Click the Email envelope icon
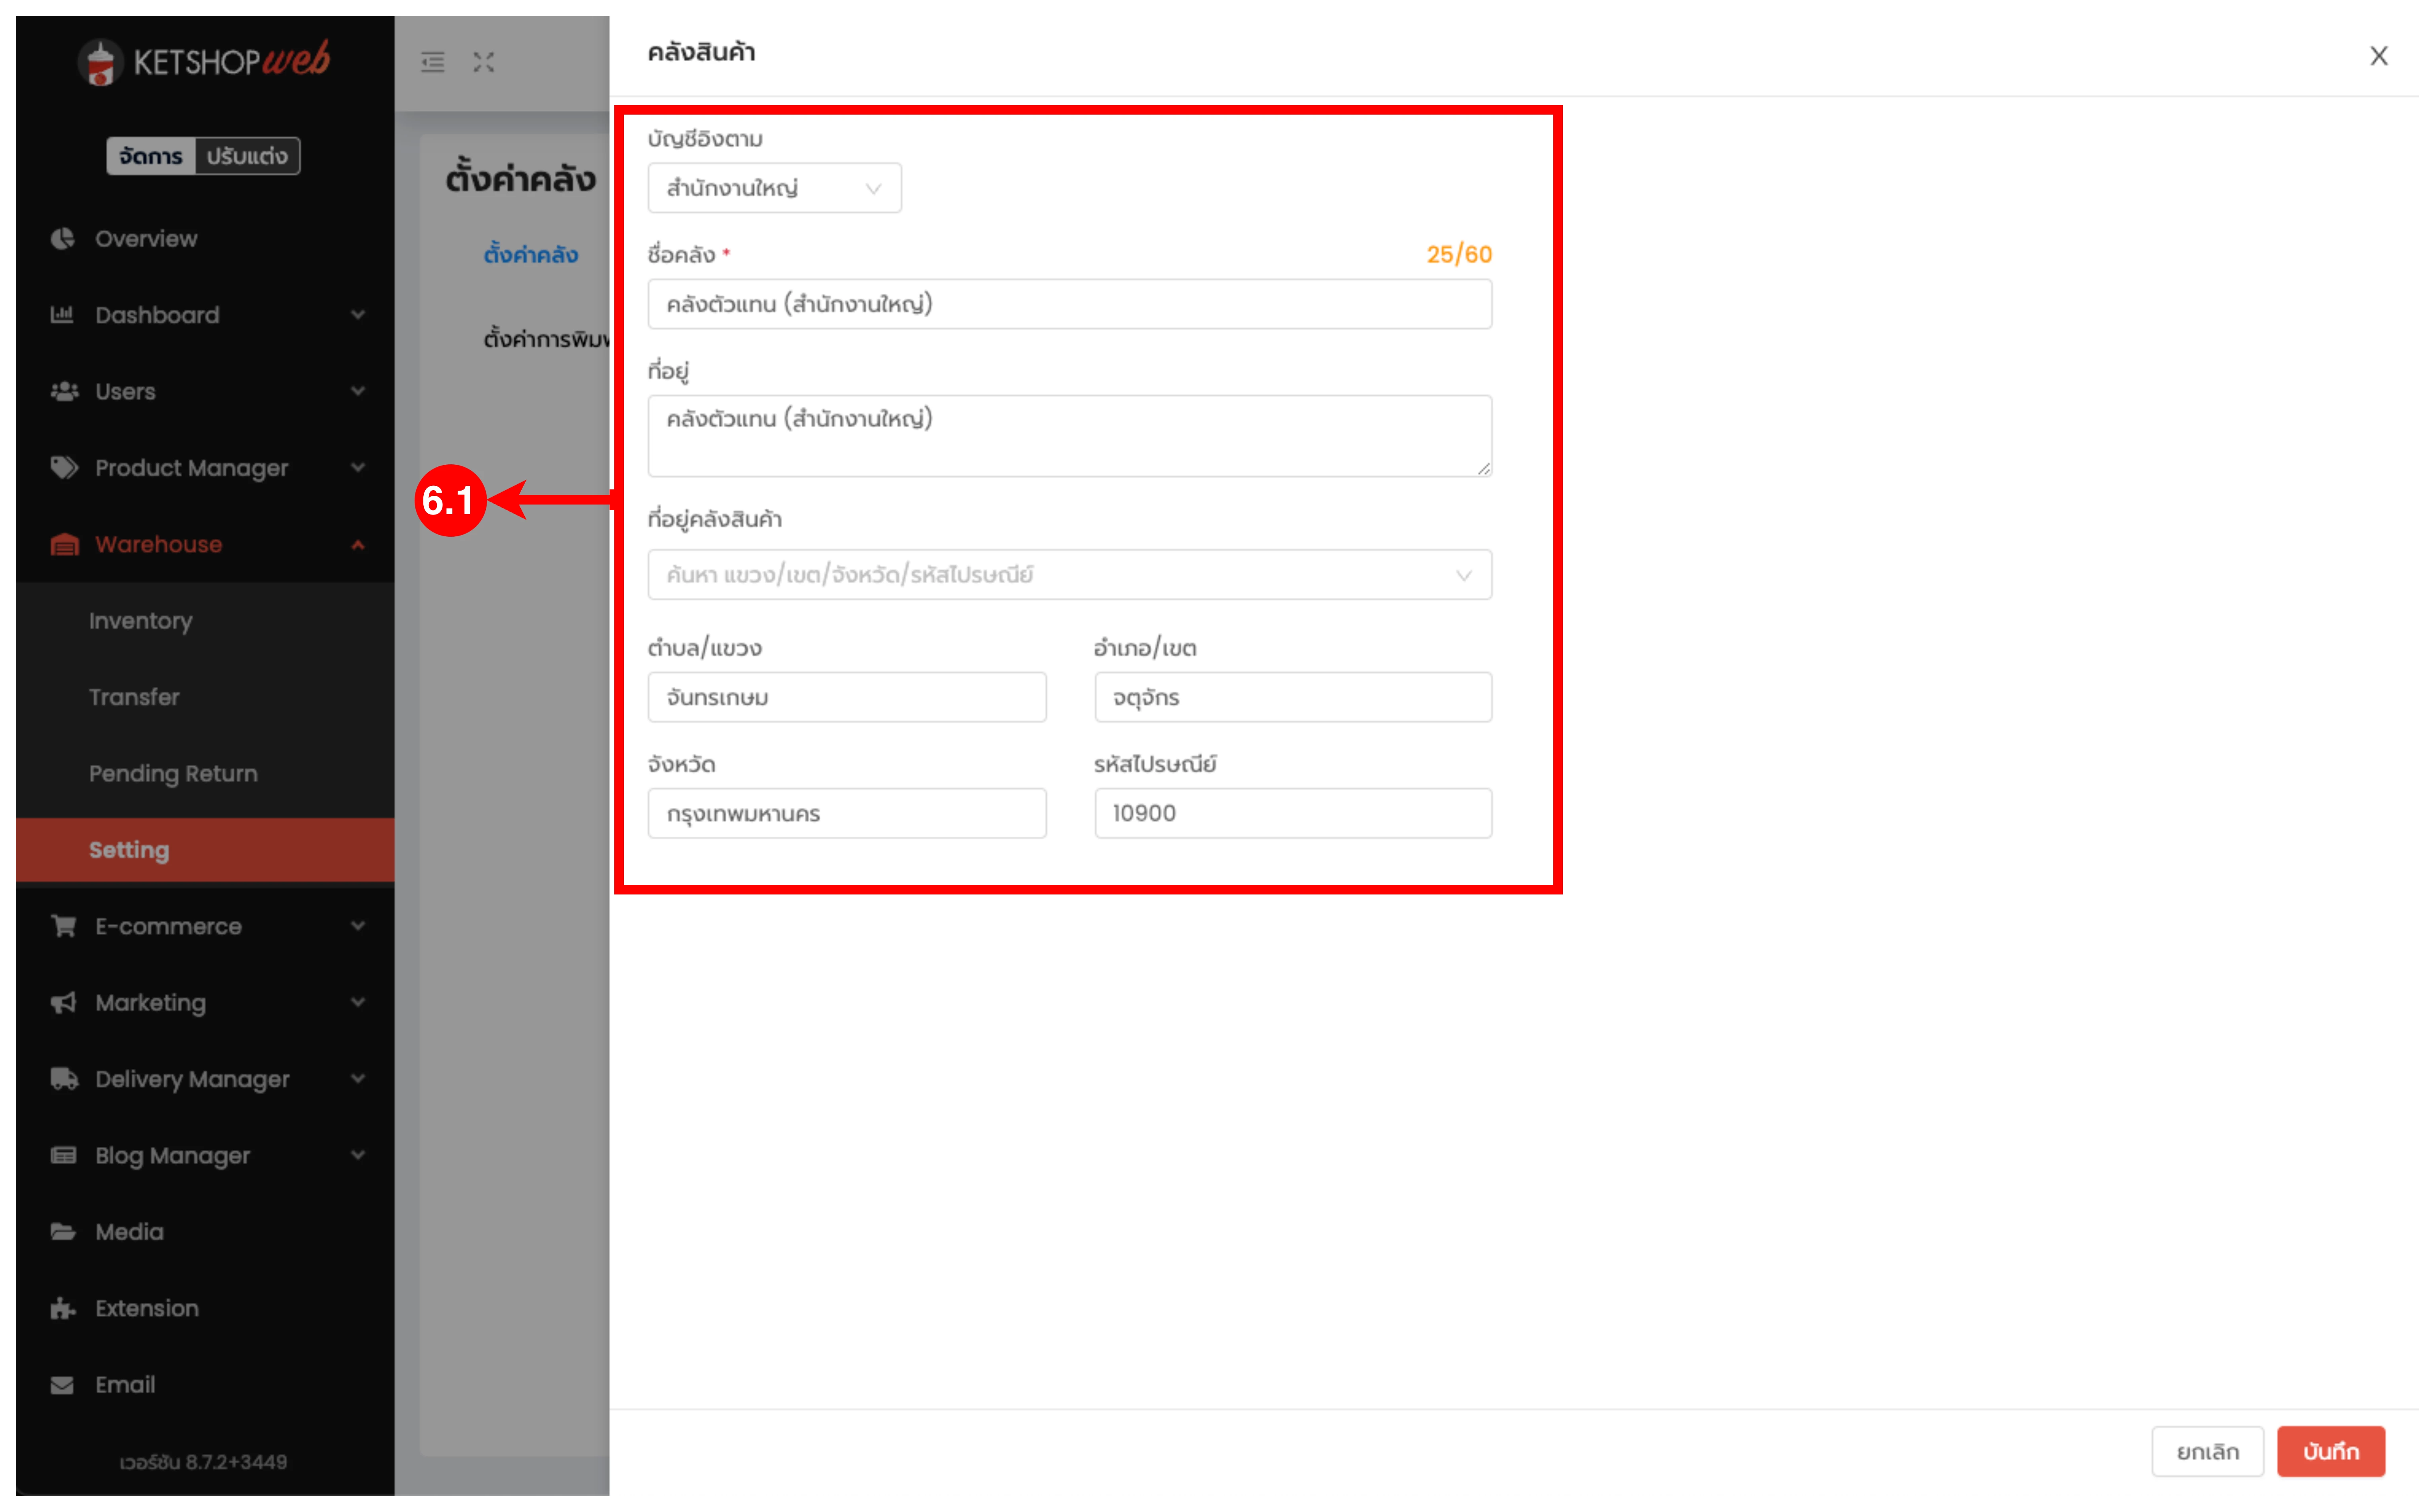 [x=63, y=1385]
